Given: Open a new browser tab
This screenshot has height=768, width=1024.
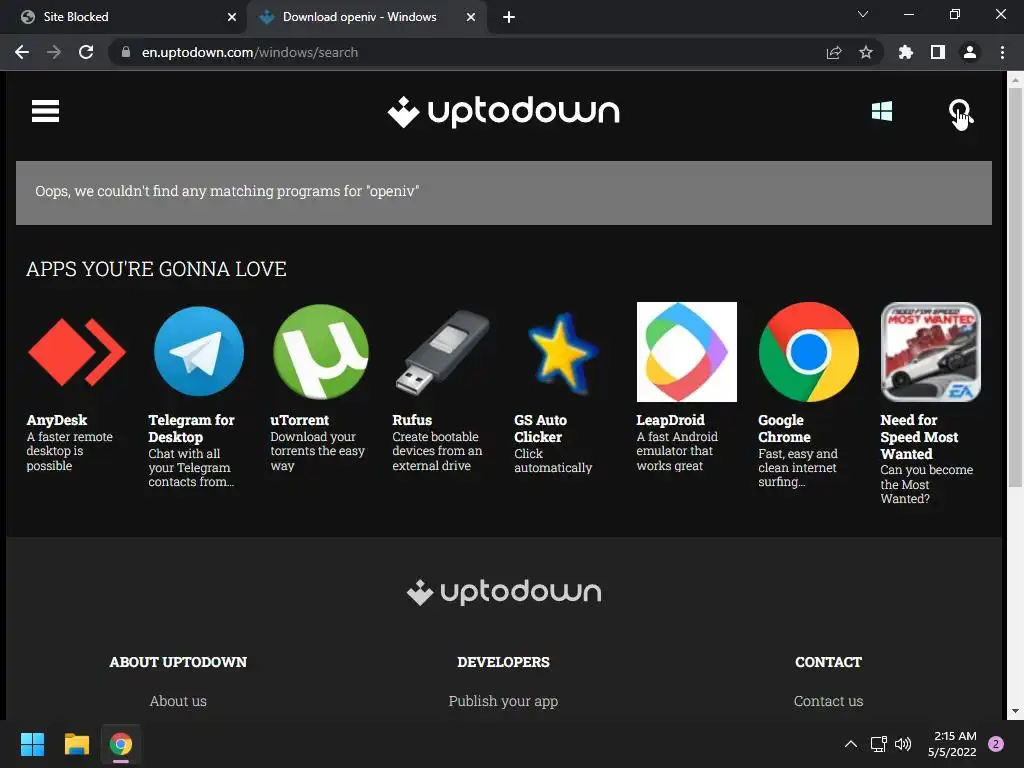Looking at the screenshot, I should 509,17.
